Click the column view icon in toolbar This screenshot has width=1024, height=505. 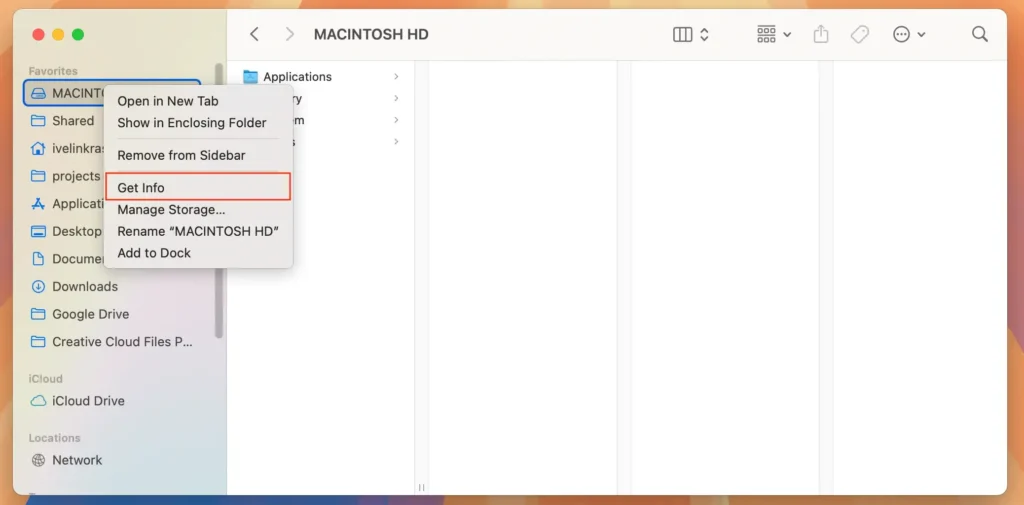(x=682, y=35)
